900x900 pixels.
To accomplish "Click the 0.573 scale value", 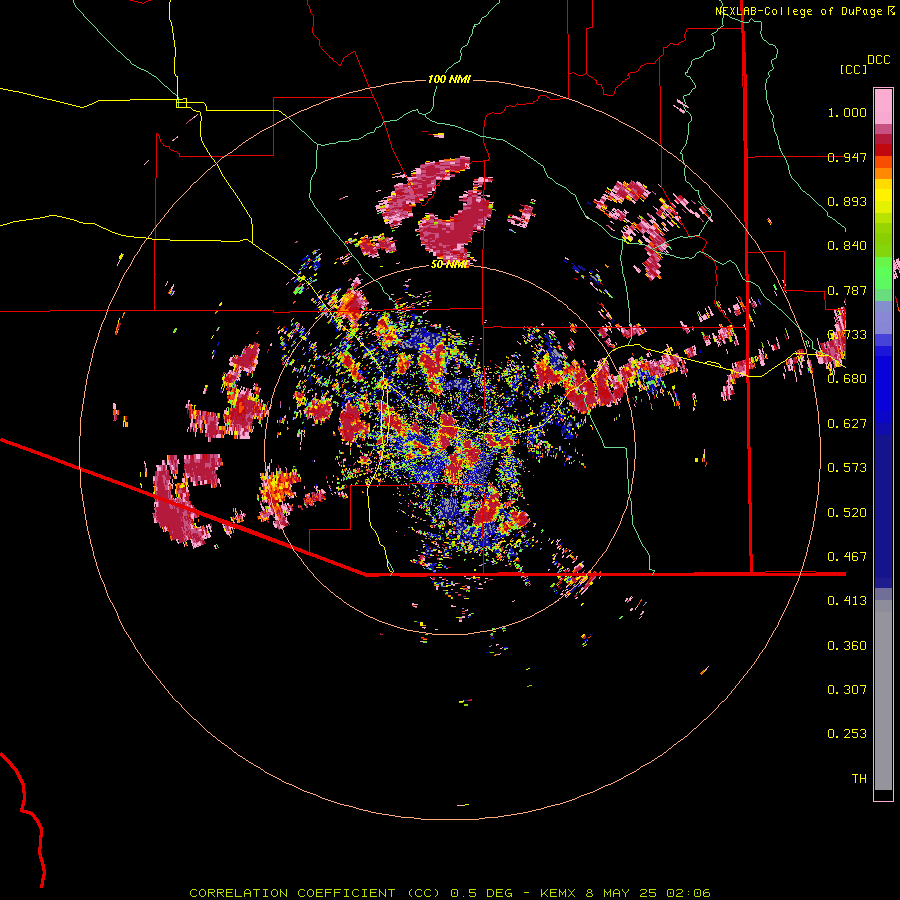I will click(847, 468).
